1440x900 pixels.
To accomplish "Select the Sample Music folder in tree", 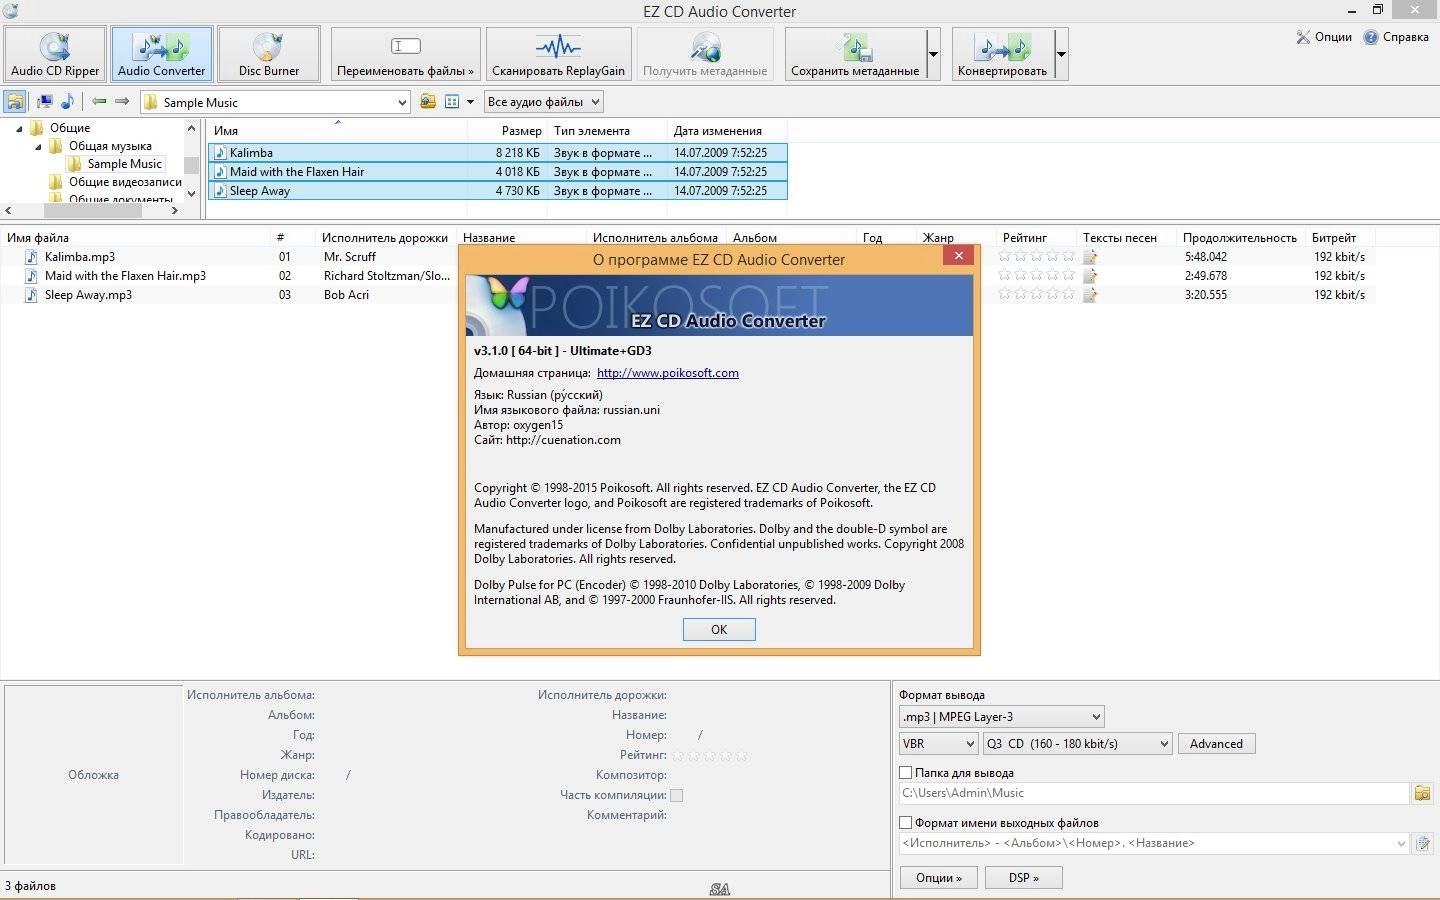I will click(x=124, y=164).
